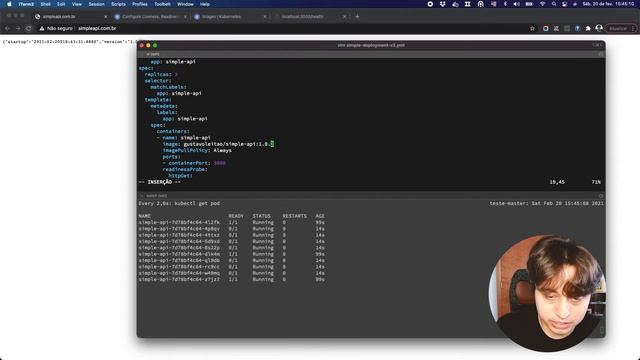Click the lower watch pane title bar
The height and width of the screenshot is (360, 640).
click(371, 196)
